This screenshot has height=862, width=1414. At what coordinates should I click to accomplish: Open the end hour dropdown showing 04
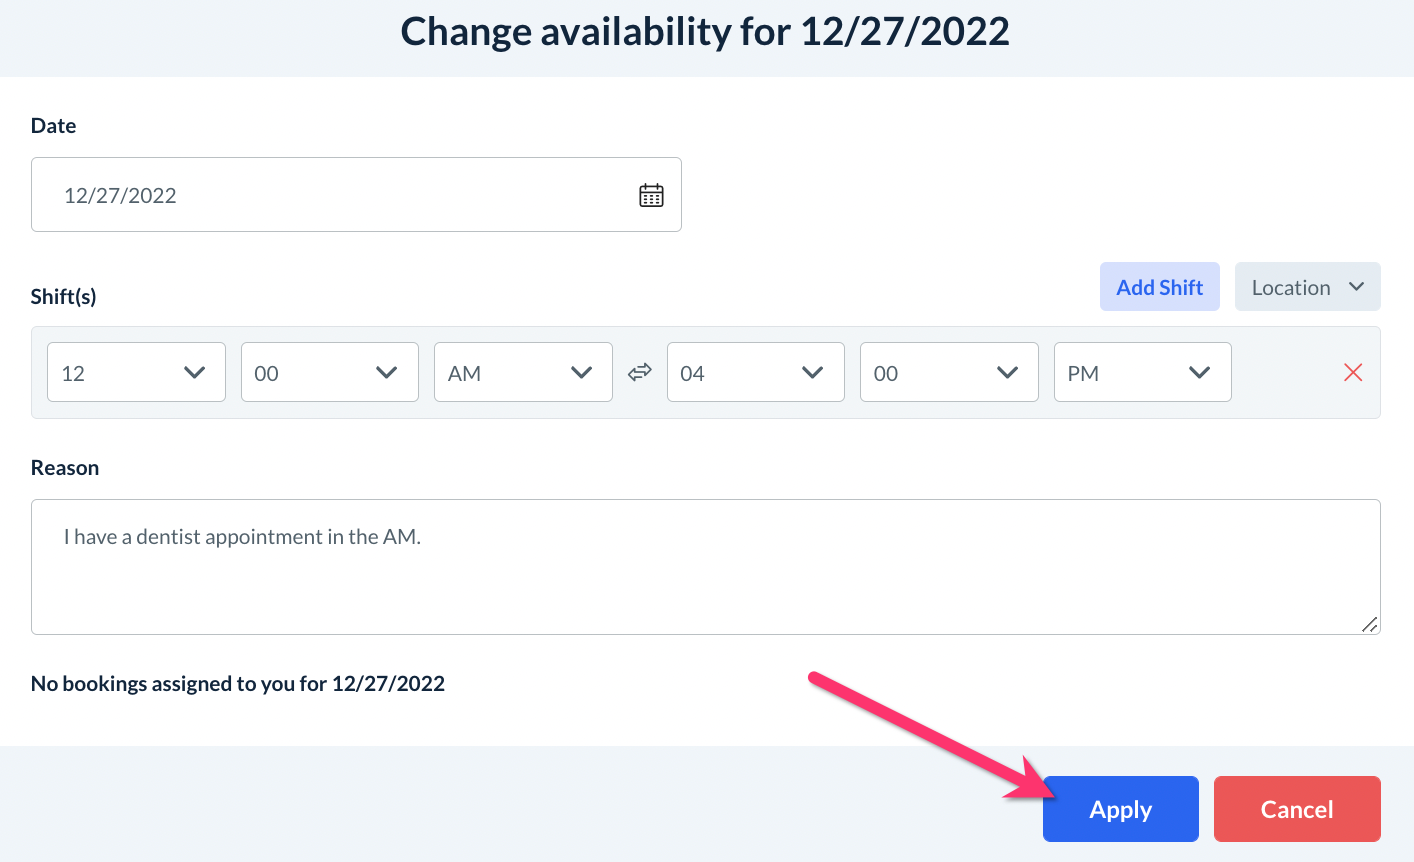(x=755, y=373)
